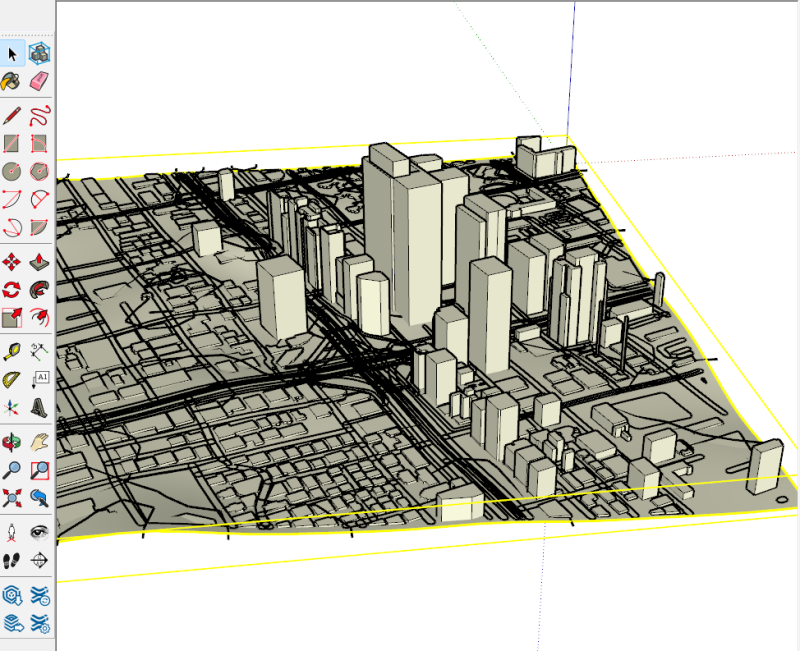Choose the Circle drawing tool

pos(13,171)
